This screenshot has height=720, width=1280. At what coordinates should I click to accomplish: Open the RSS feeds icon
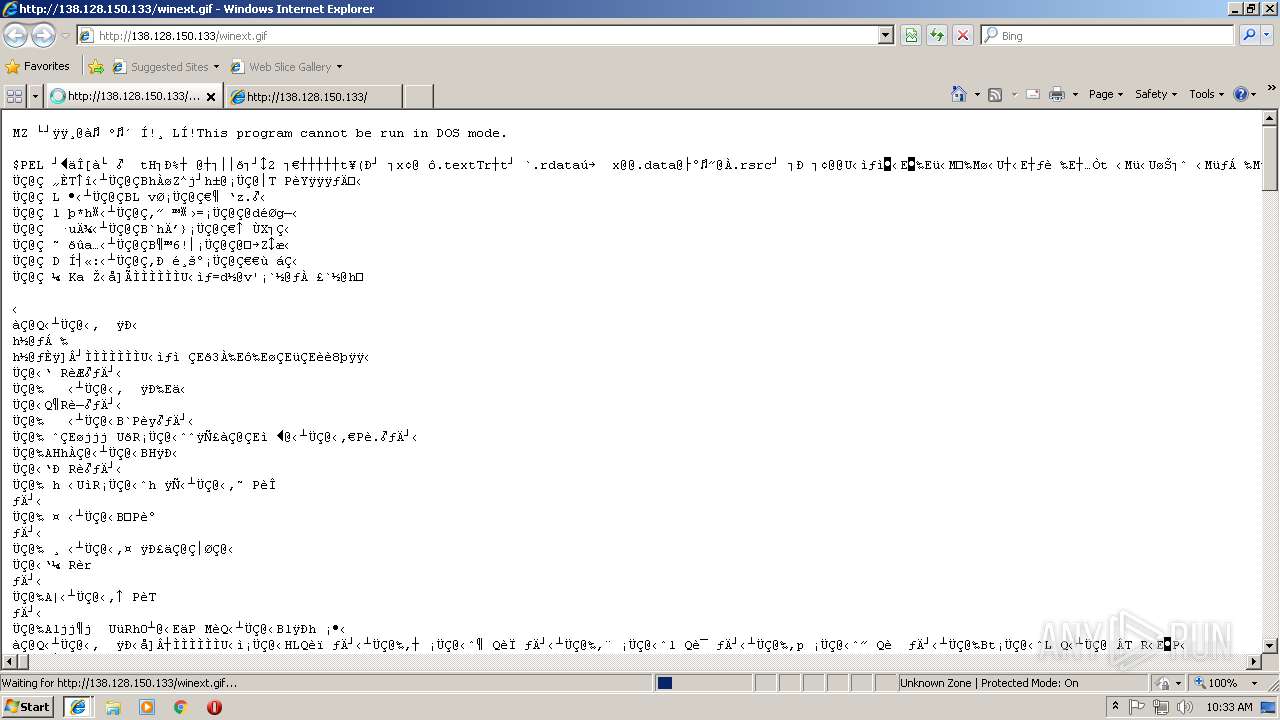(x=995, y=94)
